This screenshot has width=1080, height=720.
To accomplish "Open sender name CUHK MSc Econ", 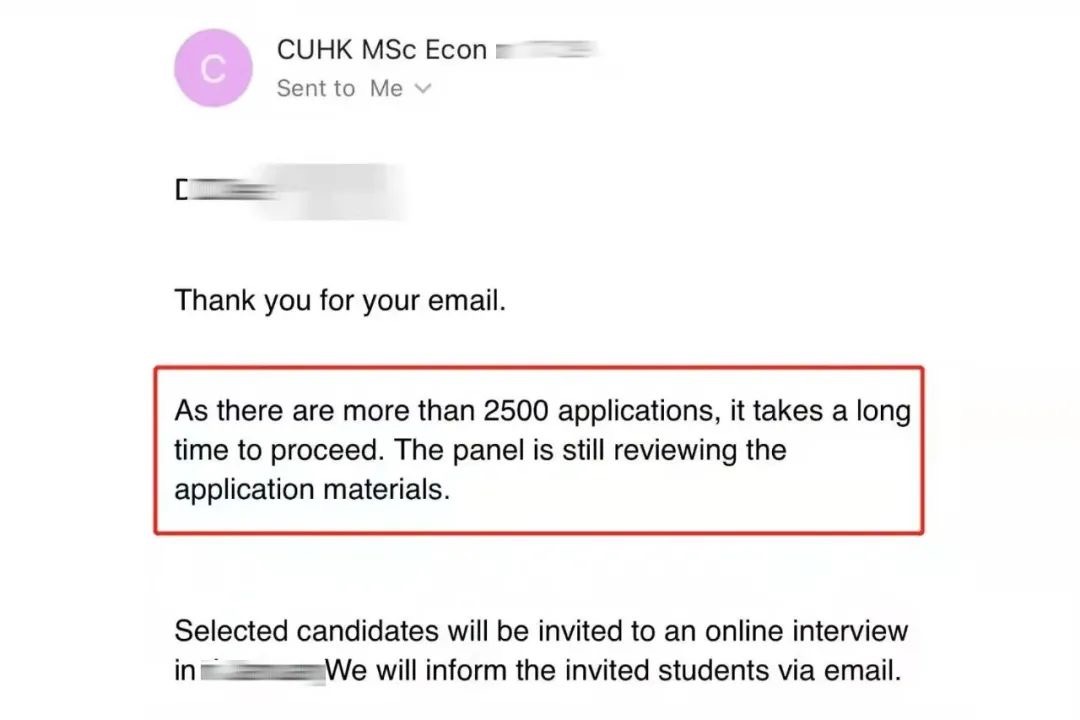I will coord(382,50).
